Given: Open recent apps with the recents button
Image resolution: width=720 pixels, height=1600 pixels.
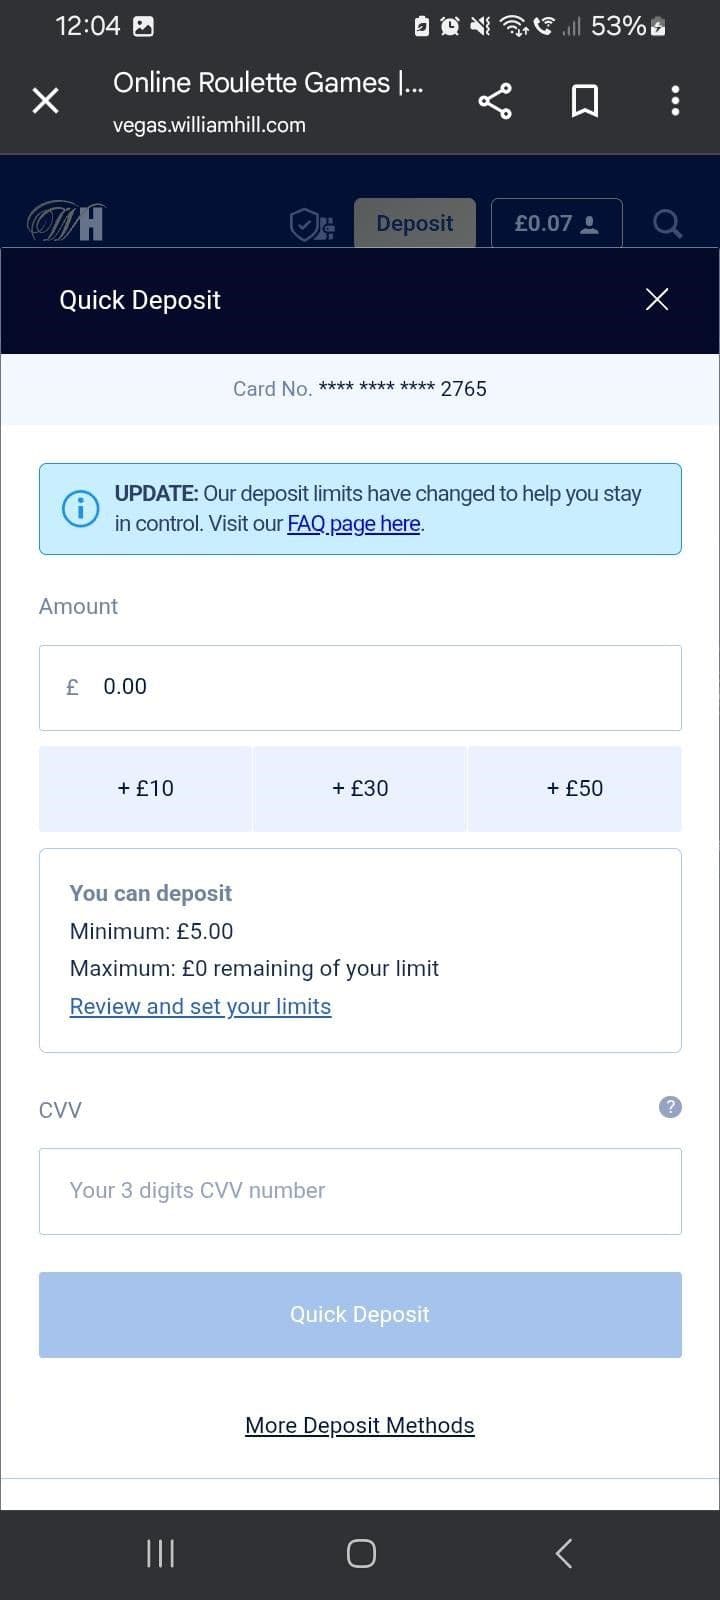Looking at the screenshot, I should click(x=159, y=1553).
